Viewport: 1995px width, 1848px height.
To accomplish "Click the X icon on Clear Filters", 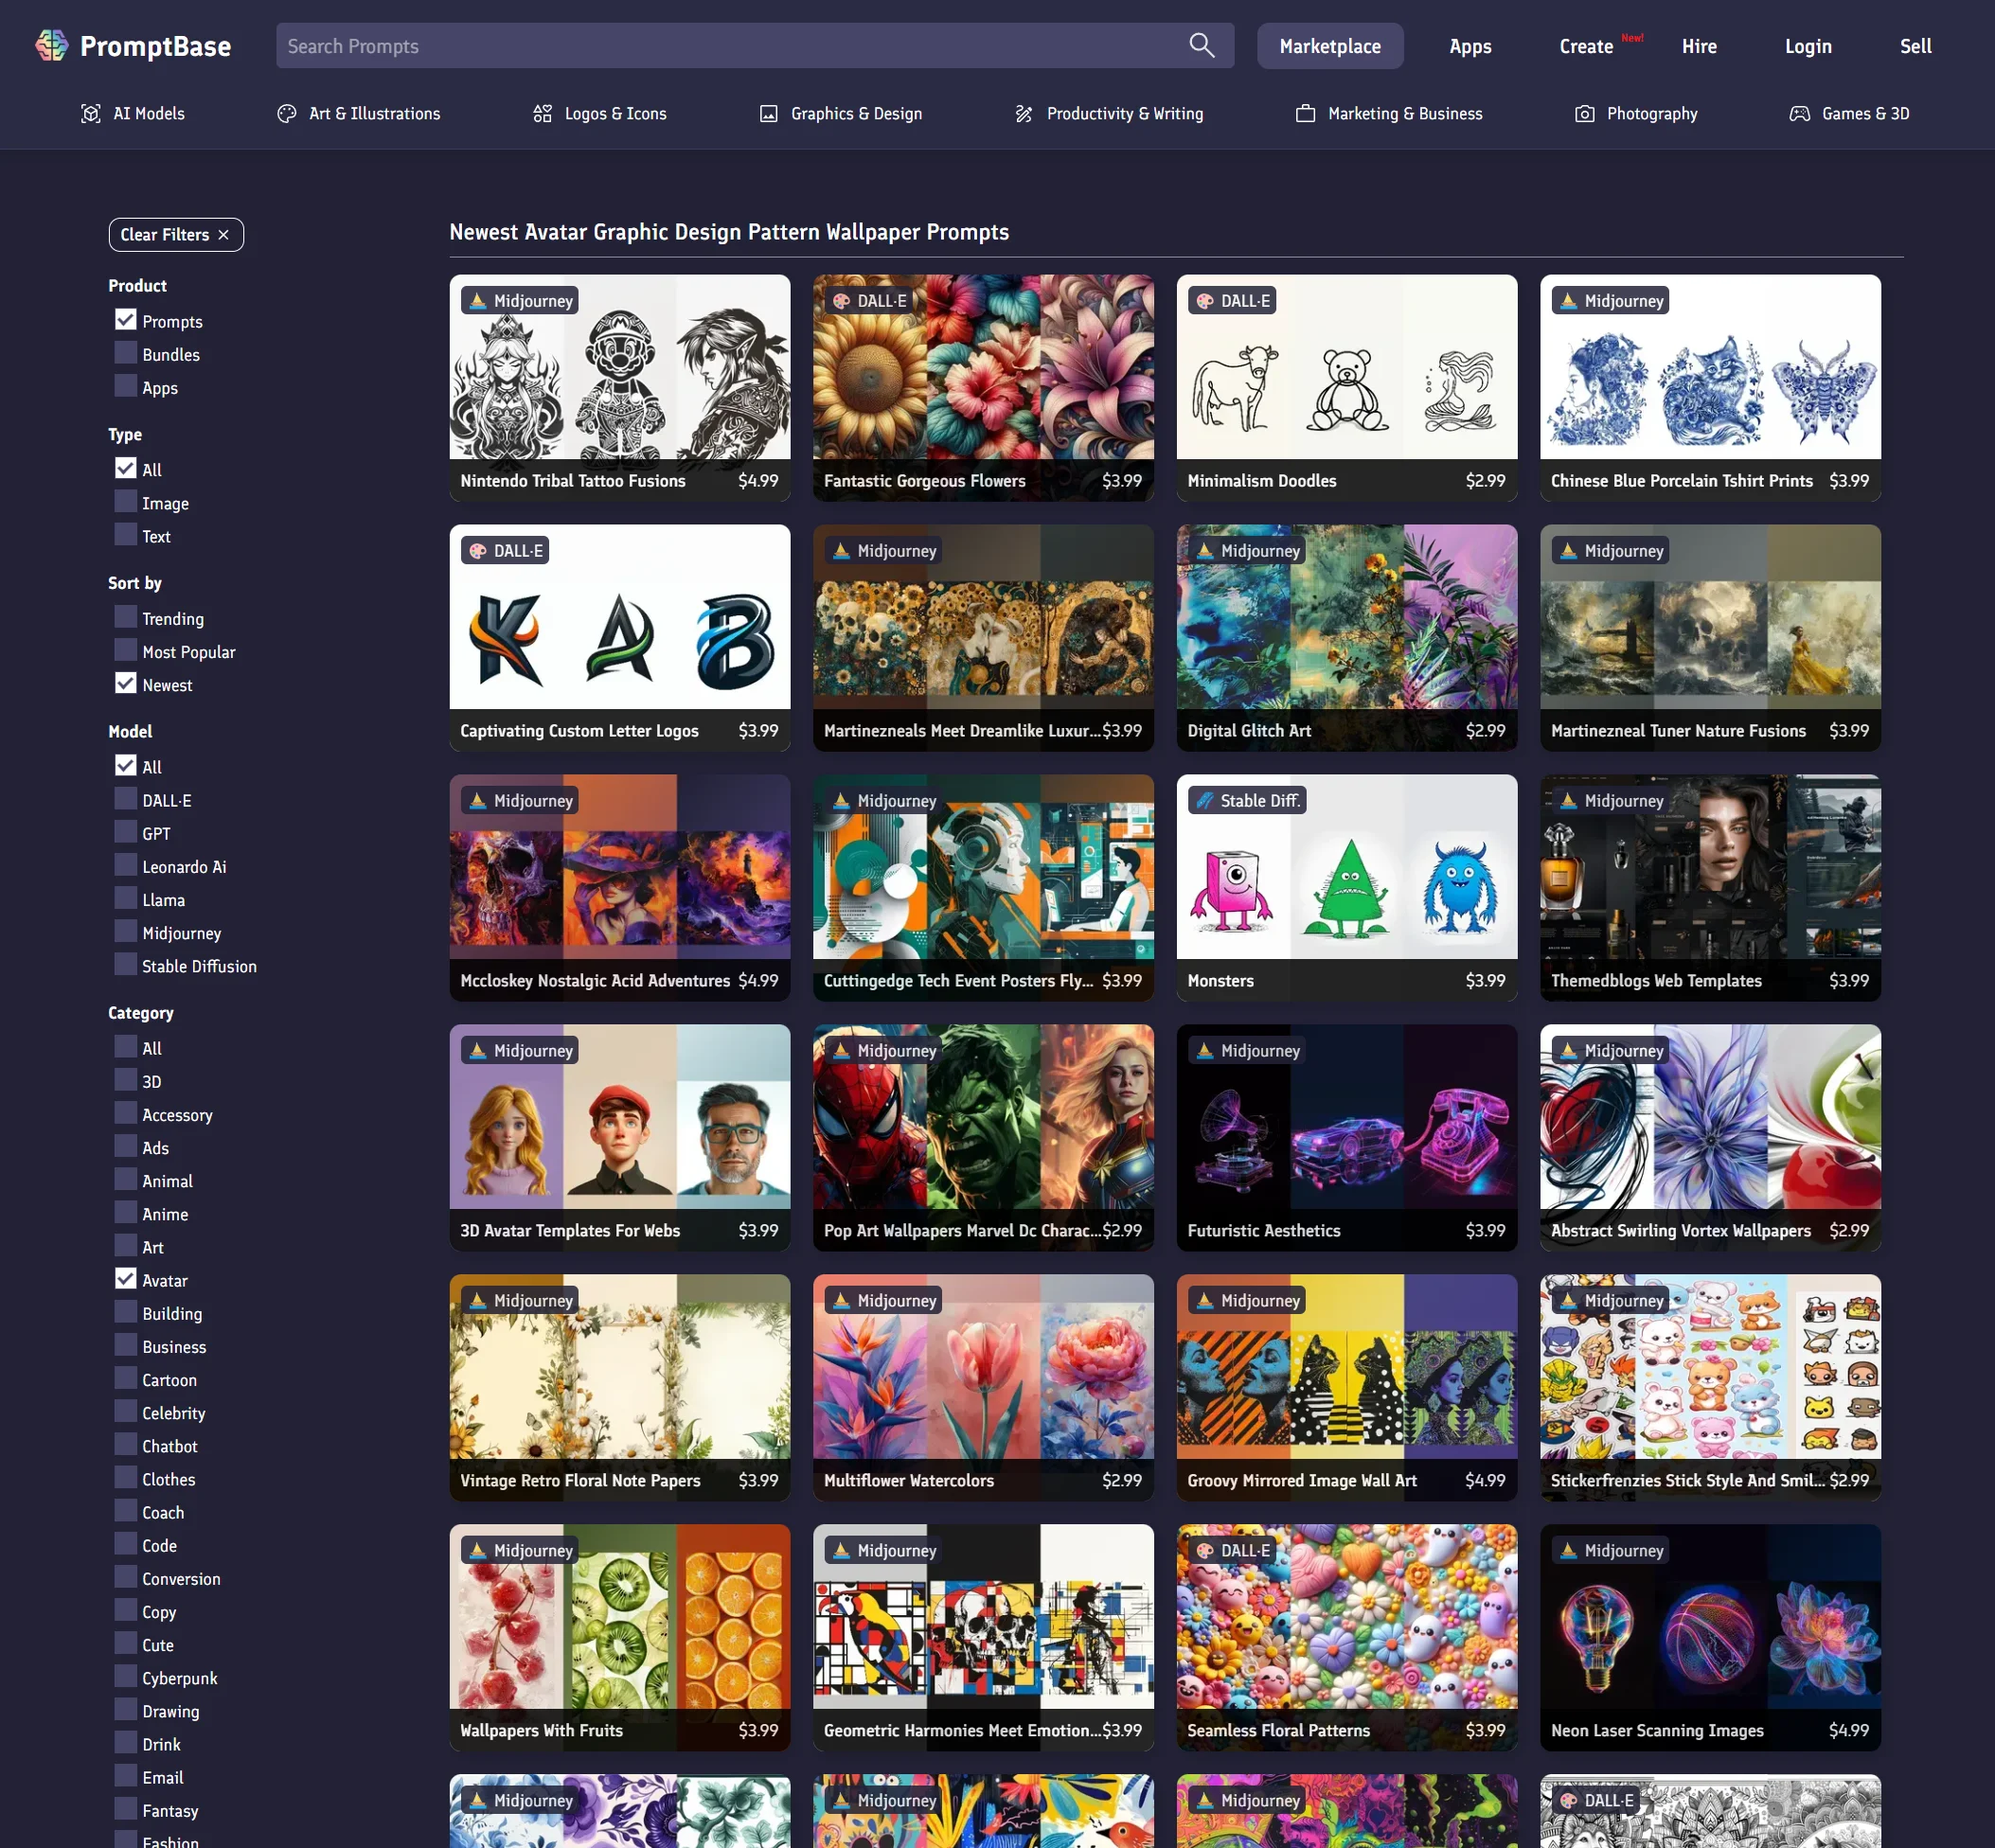I will 224,235.
